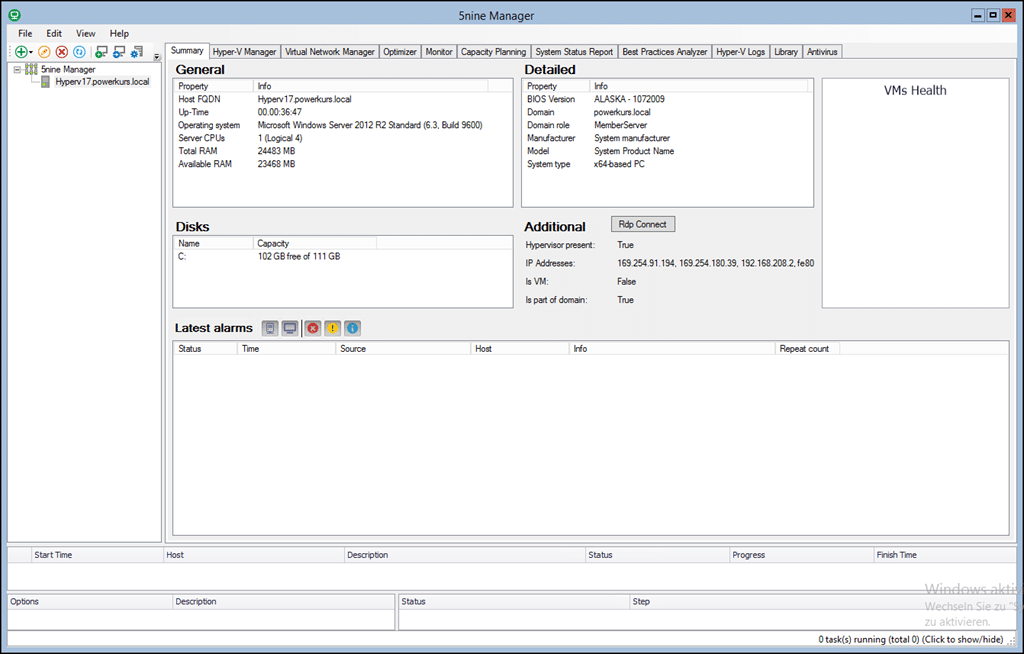Click the green plus Add icon
This screenshot has height=654, width=1024.
[x=21, y=52]
